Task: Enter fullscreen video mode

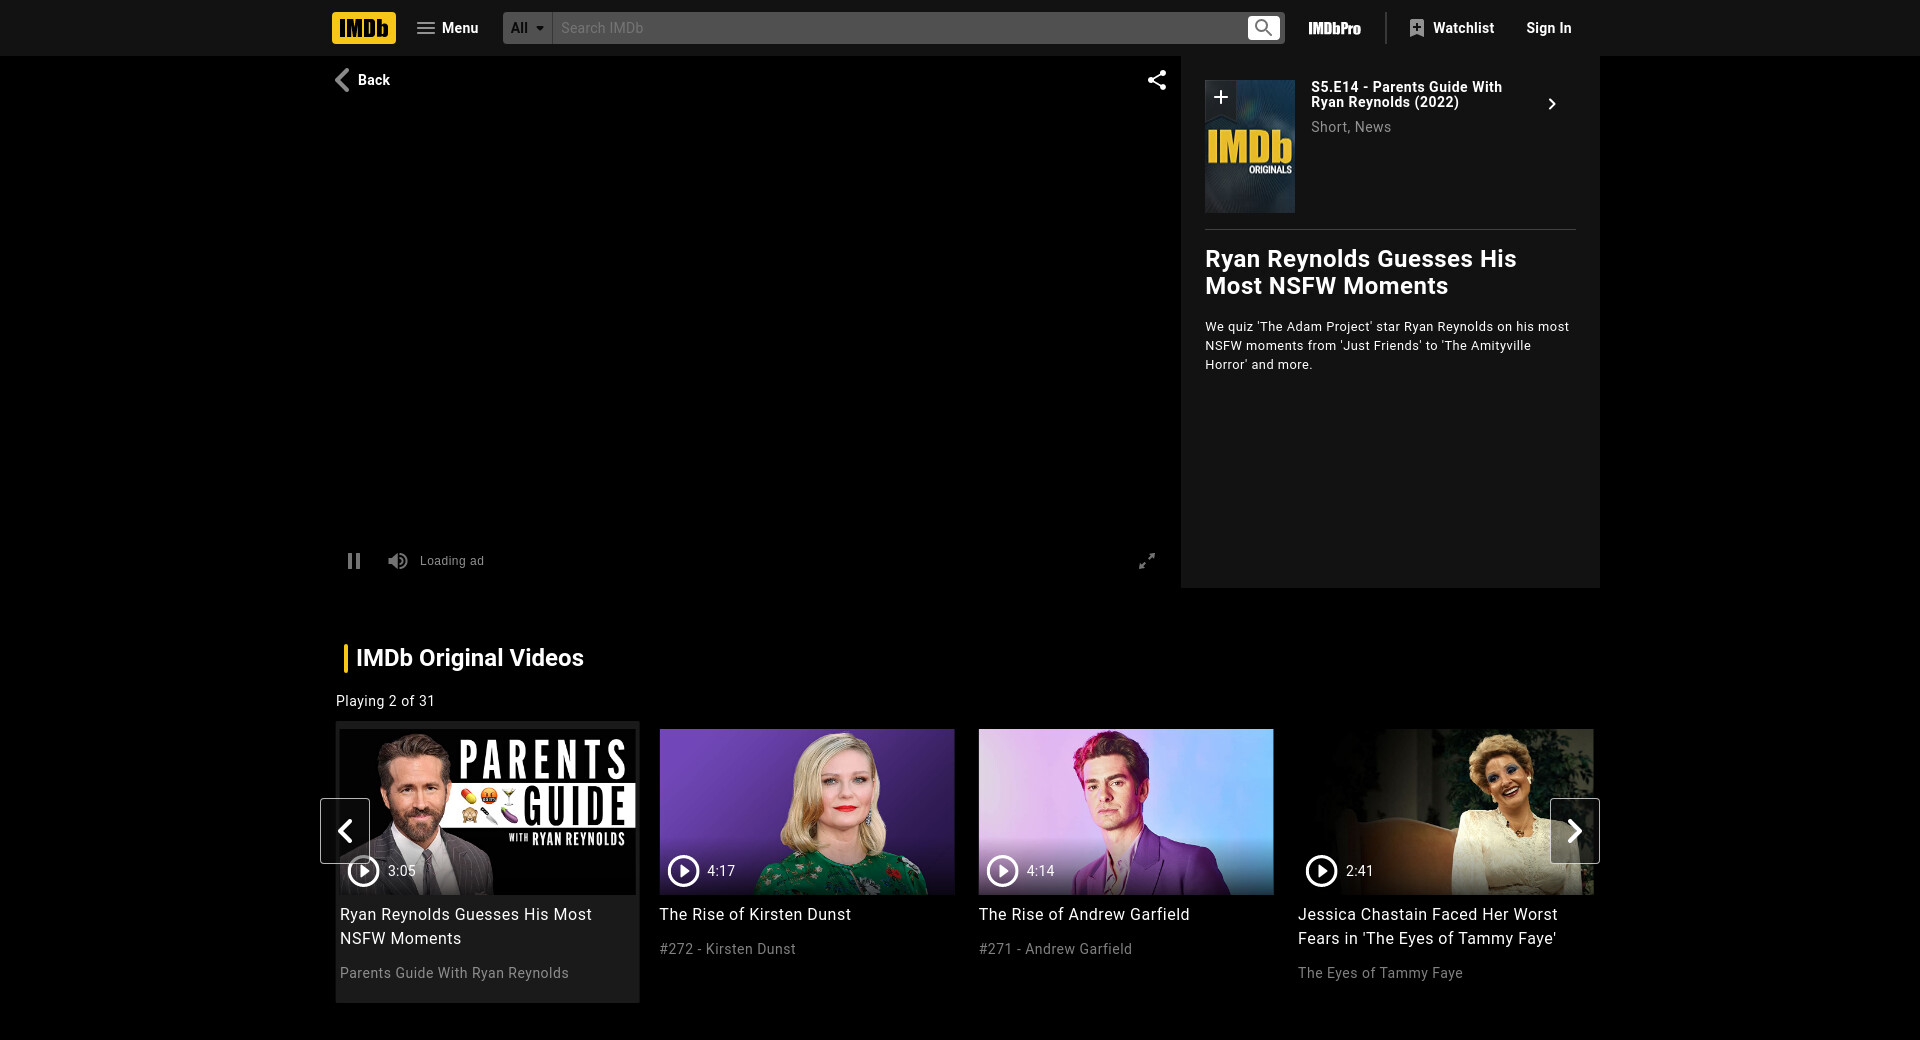Action: pos(1146,561)
